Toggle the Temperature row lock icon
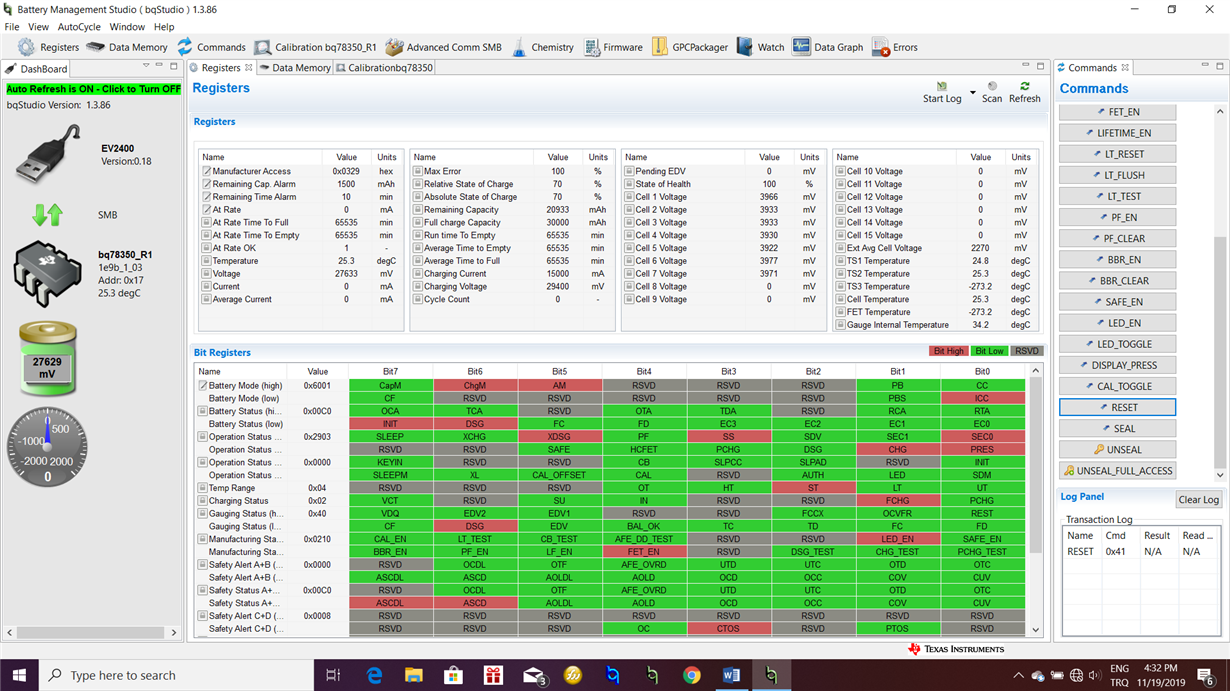1230x691 pixels. pos(206,261)
